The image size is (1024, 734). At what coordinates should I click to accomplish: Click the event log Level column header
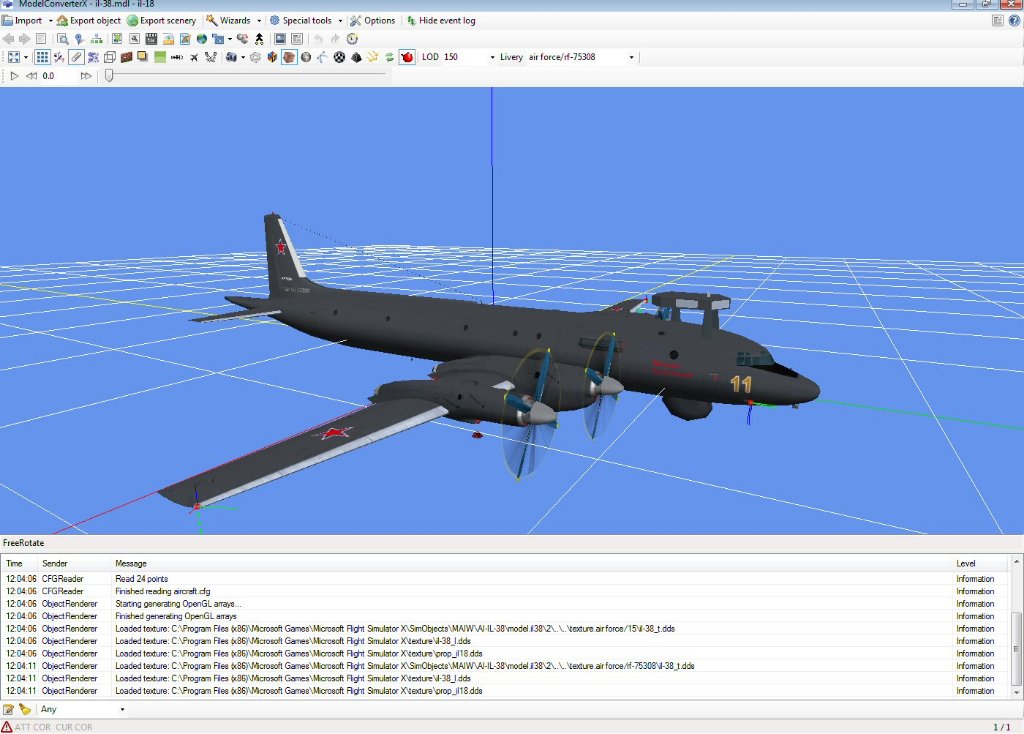pos(982,564)
